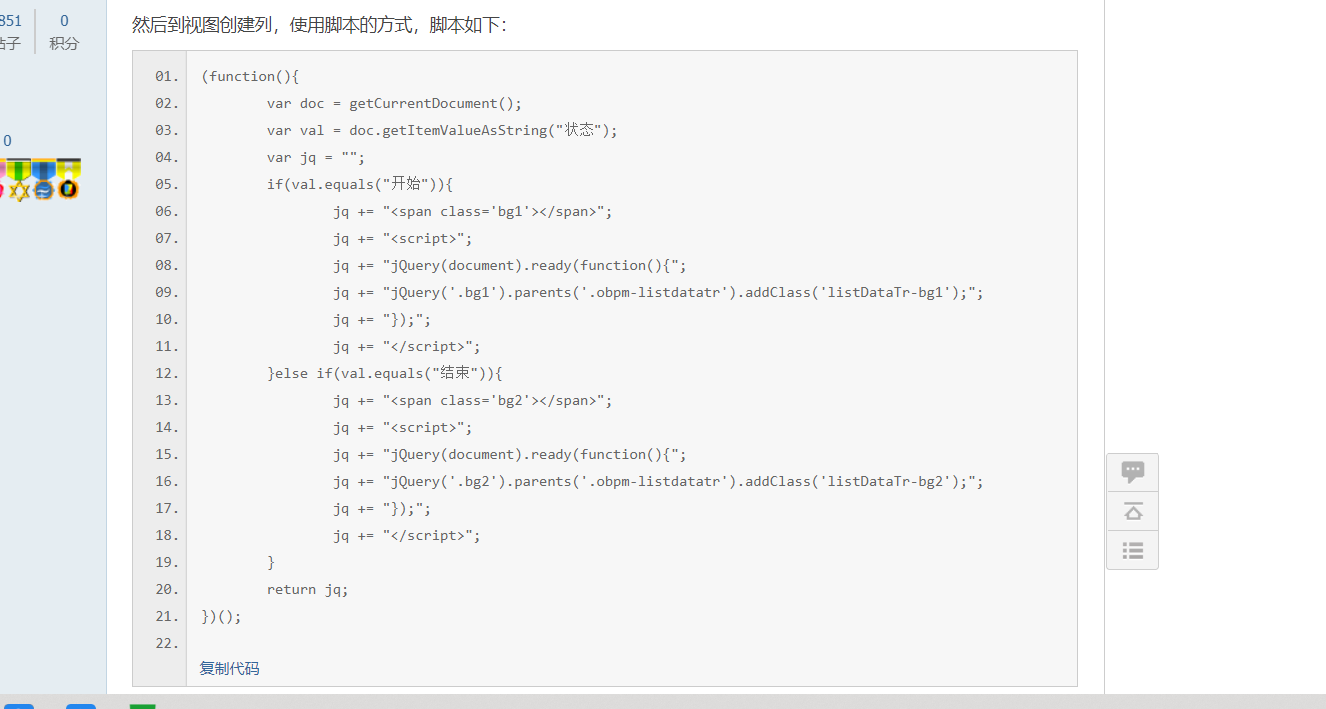Image resolution: width=1326 pixels, height=709 pixels.
Task: Click the back-to-top arrow icon
Action: pos(1132,511)
